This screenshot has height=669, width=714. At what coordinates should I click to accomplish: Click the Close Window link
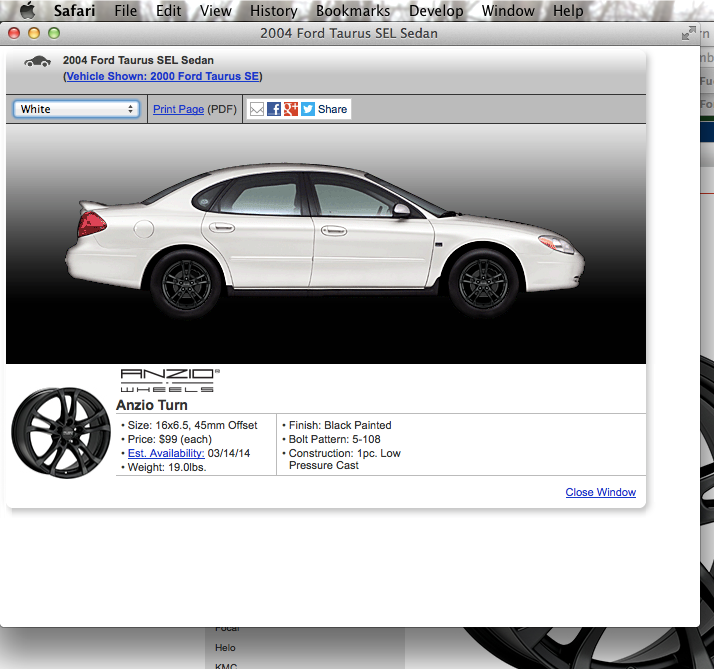tap(601, 492)
